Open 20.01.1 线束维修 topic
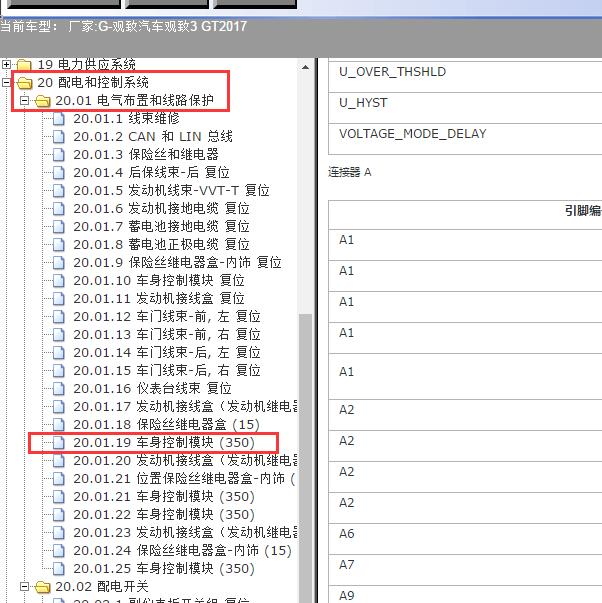Image resolution: width=602 pixels, height=603 pixels. [x=127, y=118]
